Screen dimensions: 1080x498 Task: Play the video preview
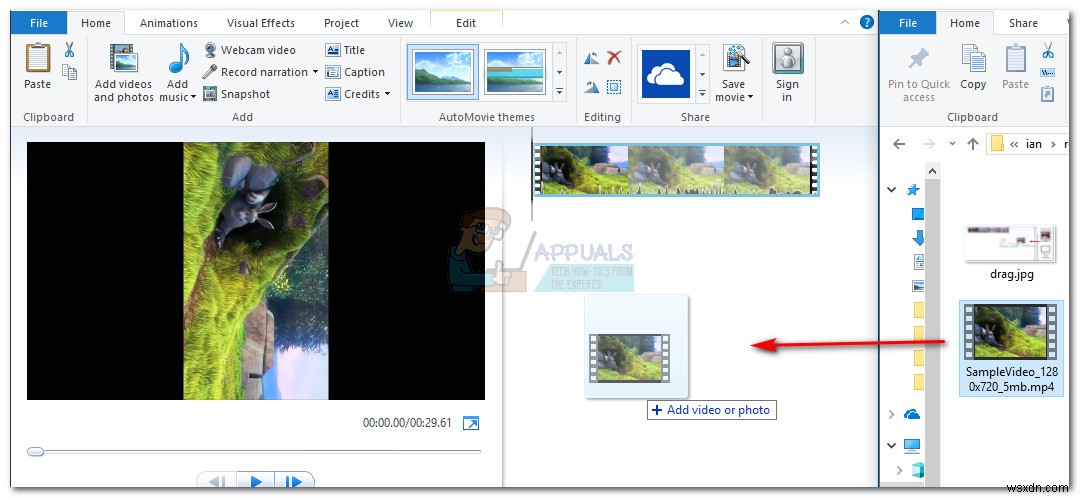[256, 481]
